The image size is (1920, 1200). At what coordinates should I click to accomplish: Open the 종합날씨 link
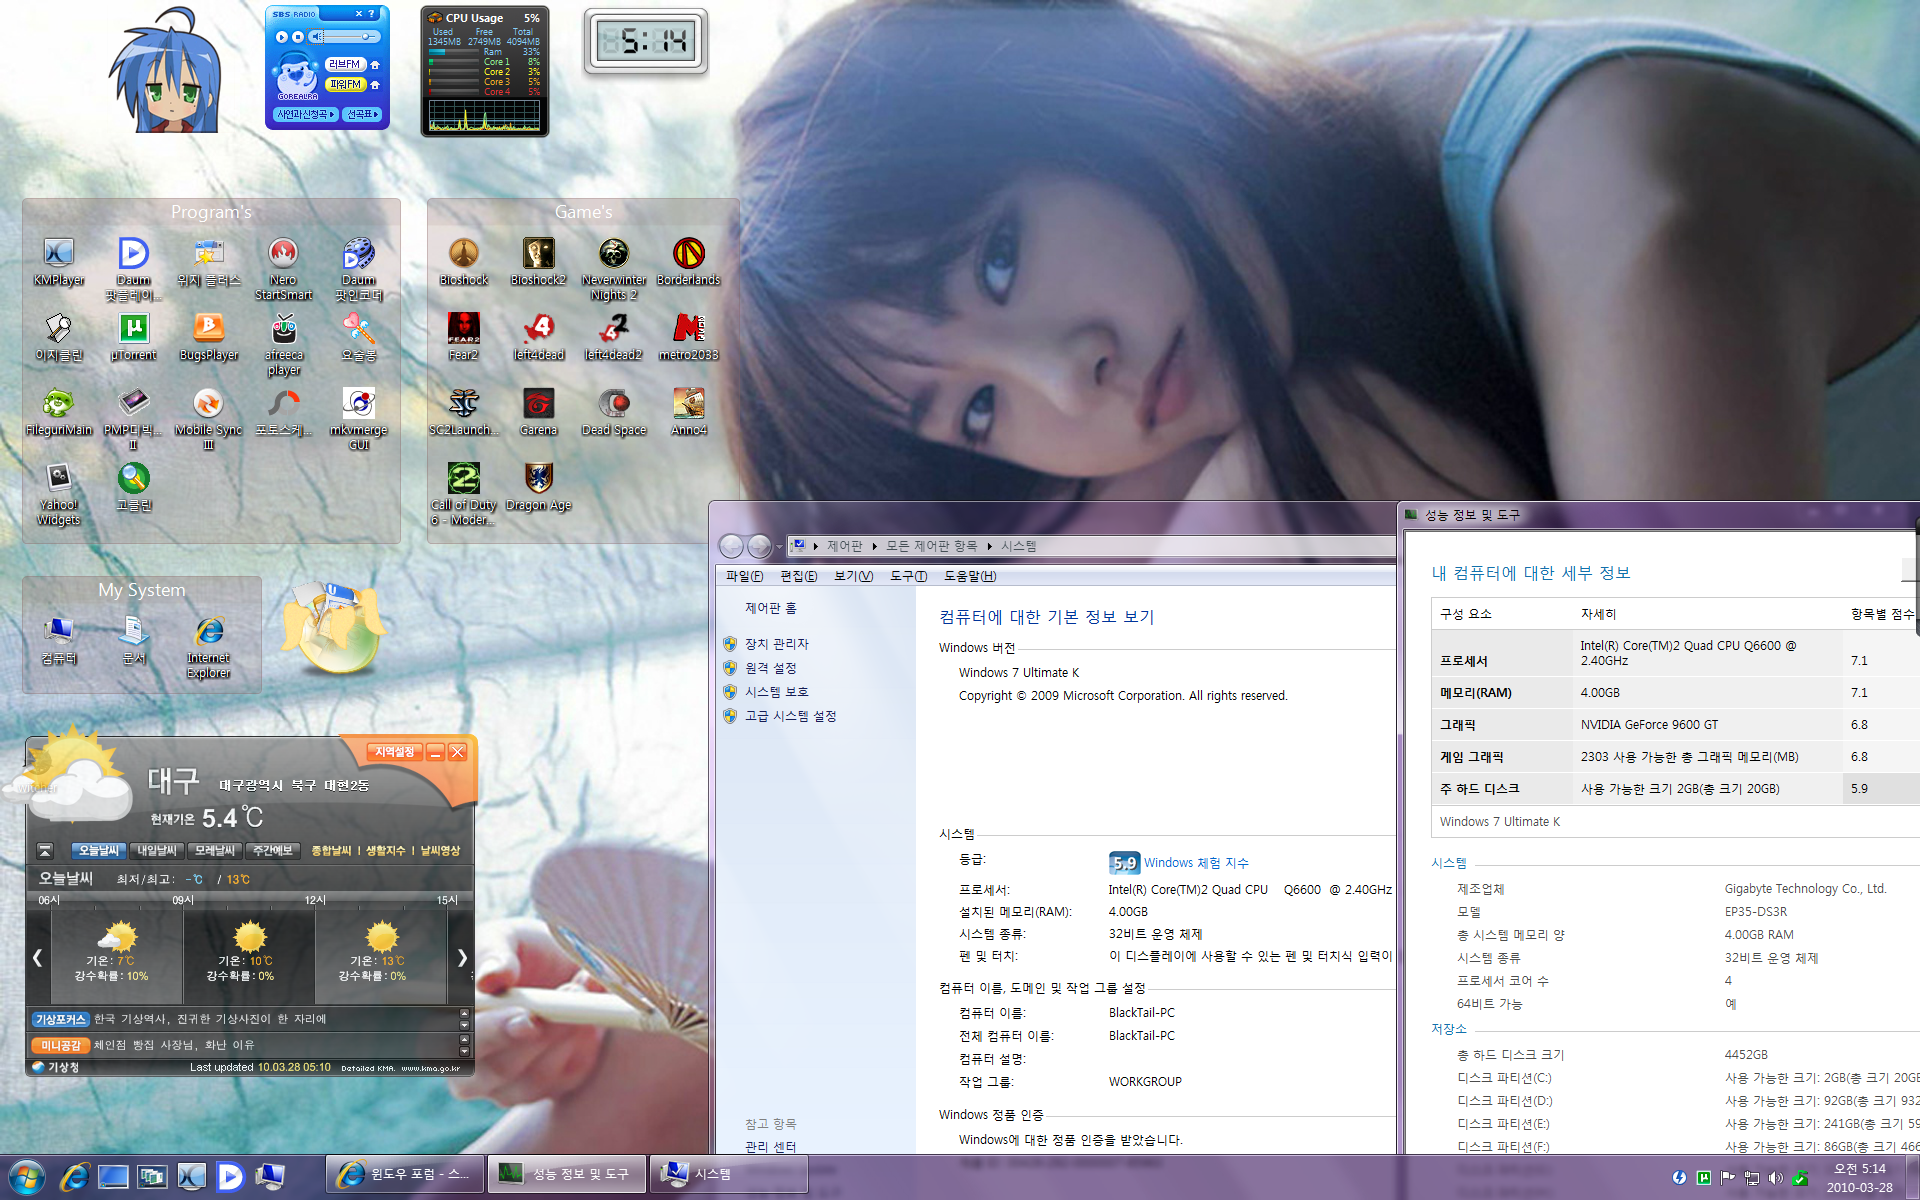[x=331, y=851]
